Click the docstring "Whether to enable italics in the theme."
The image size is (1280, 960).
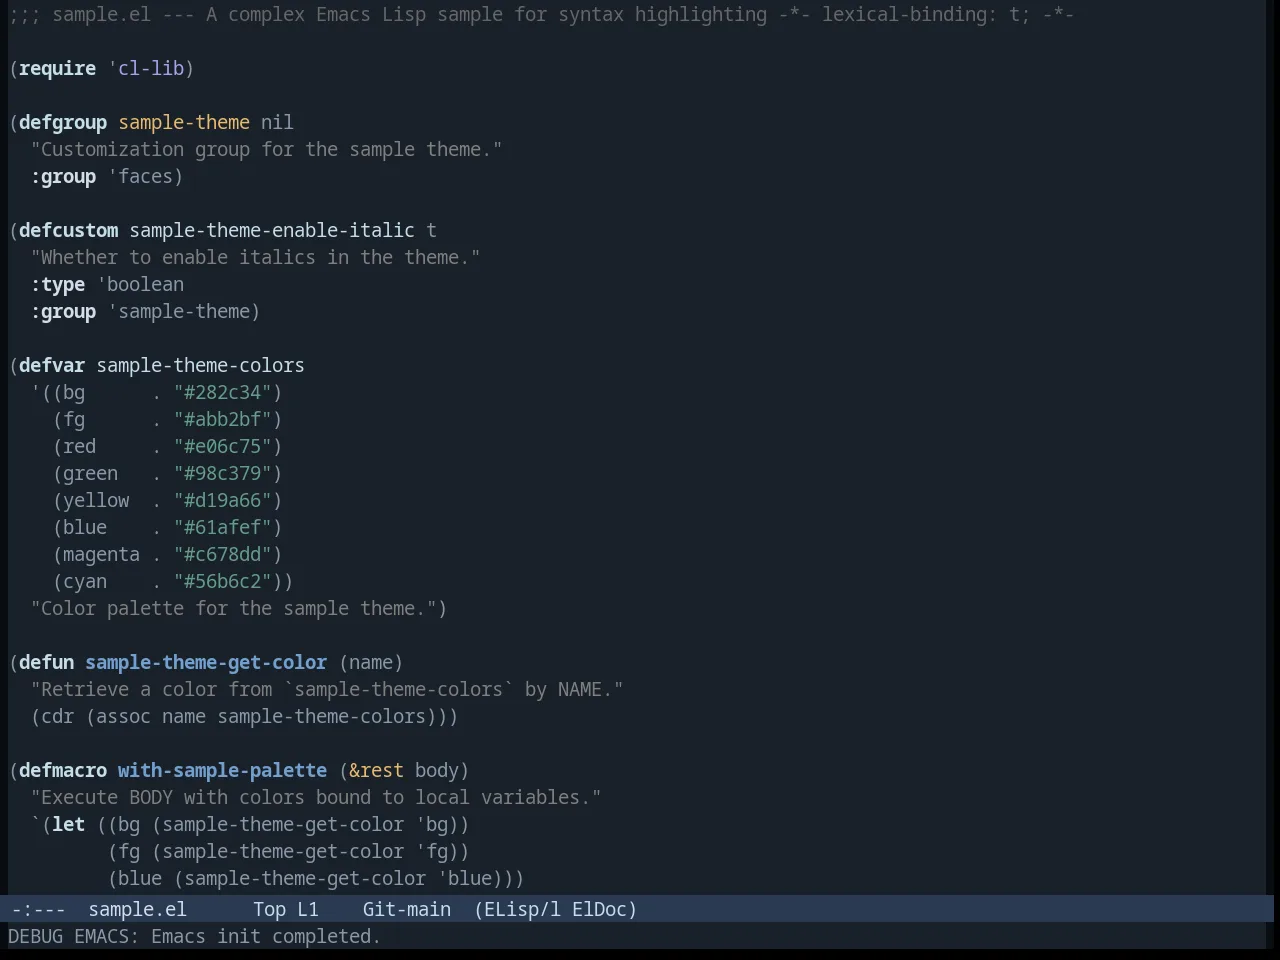pyautogui.click(x=255, y=257)
